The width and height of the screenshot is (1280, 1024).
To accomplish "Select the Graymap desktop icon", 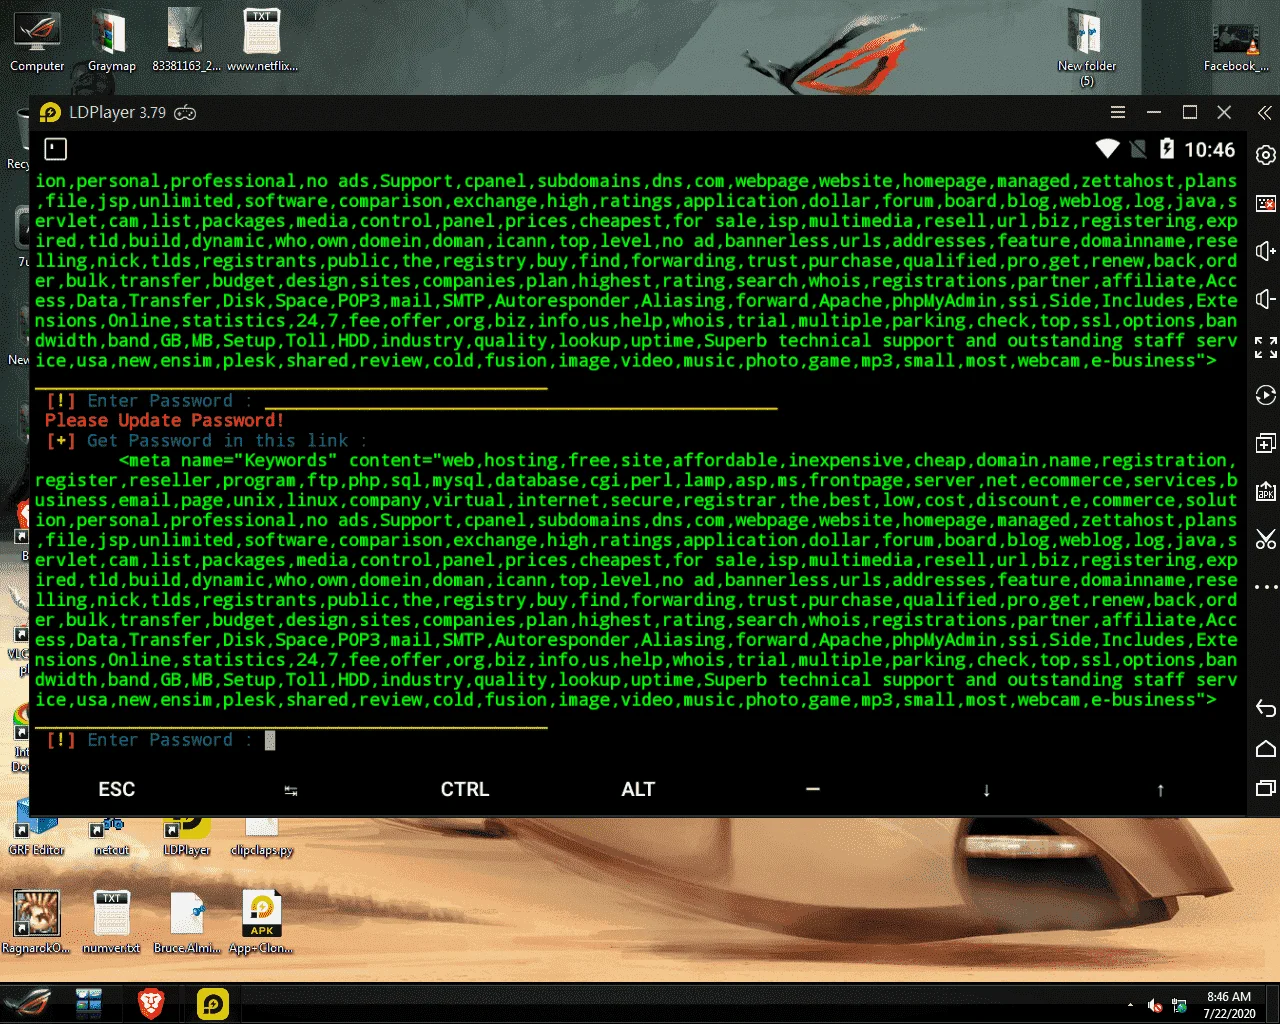I will [111, 41].
